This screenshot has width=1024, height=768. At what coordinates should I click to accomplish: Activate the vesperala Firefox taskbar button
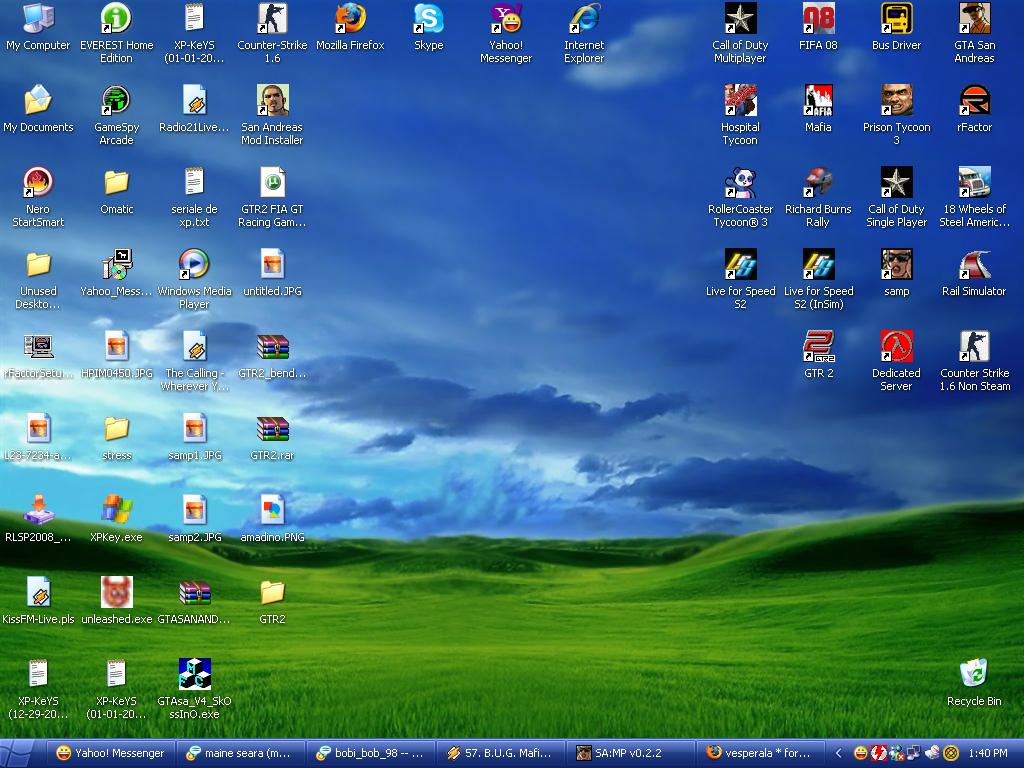[x=760, y=753]
